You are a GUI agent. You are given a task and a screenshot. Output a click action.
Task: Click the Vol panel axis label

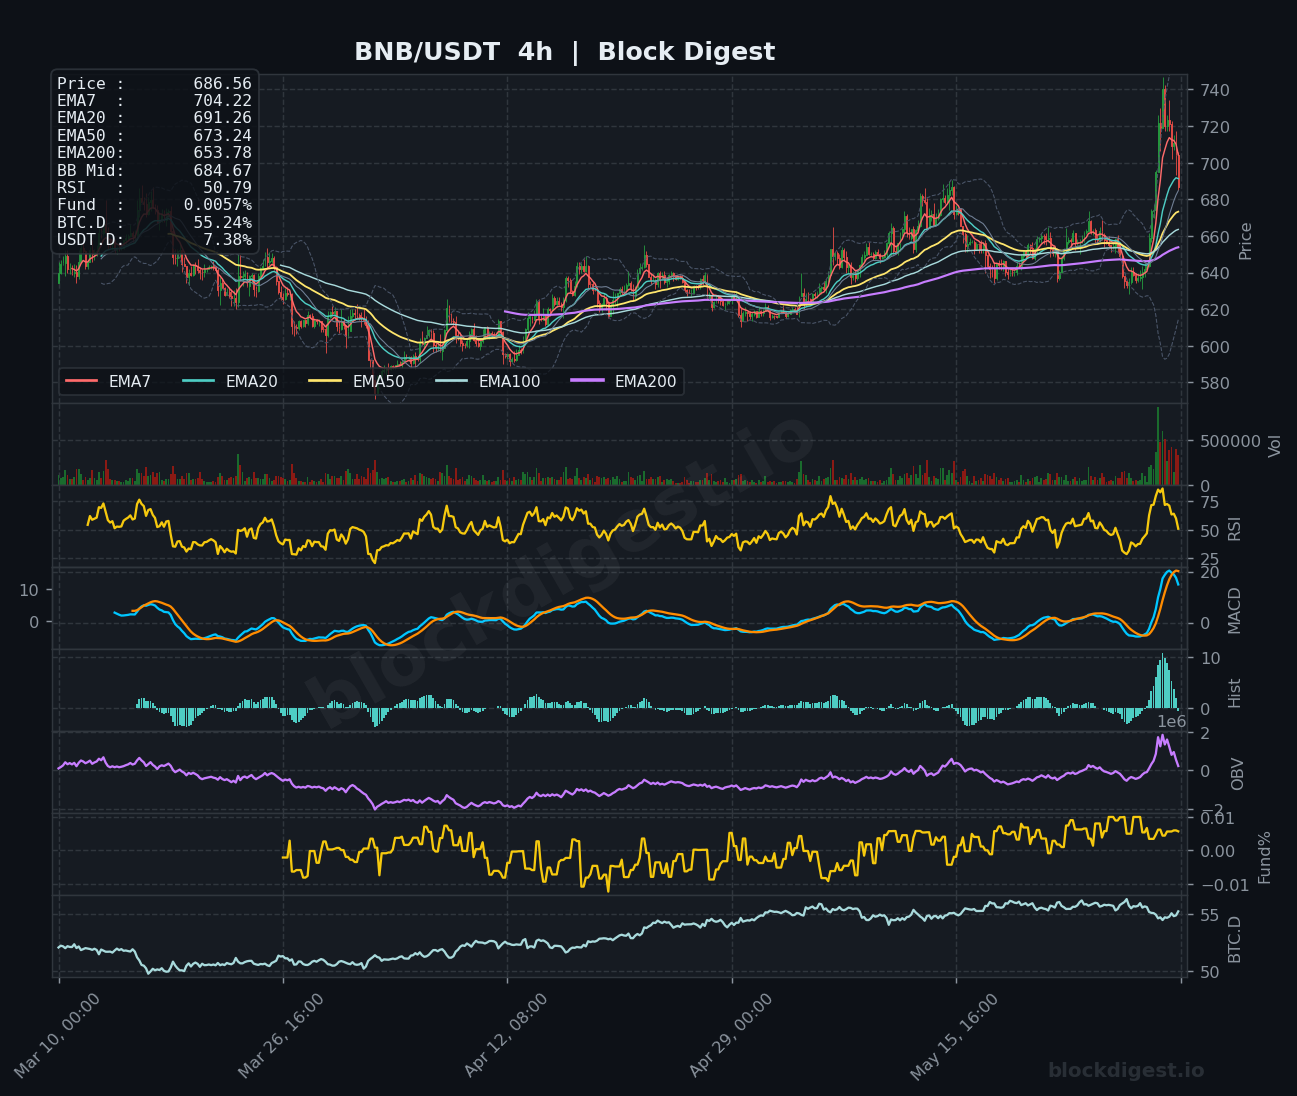[x=1275, y=445]
